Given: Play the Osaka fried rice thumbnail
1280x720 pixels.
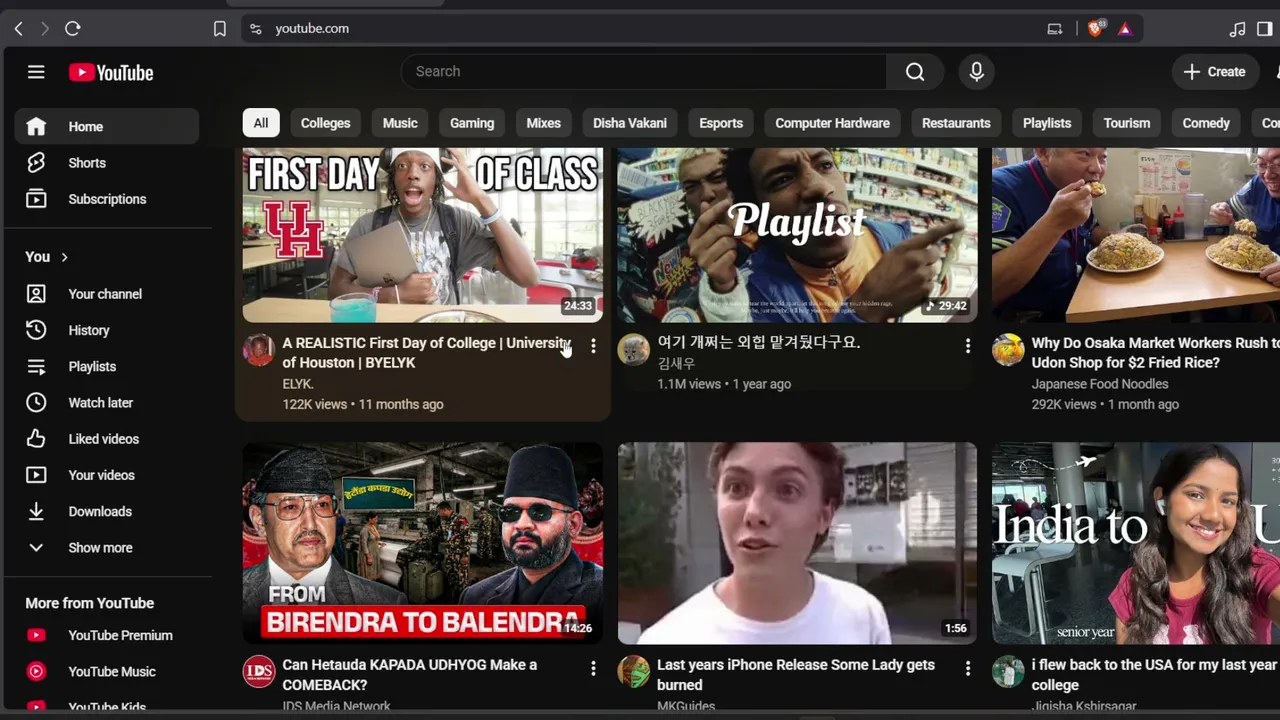Looking at the screenshot, I should point(1136,235).
